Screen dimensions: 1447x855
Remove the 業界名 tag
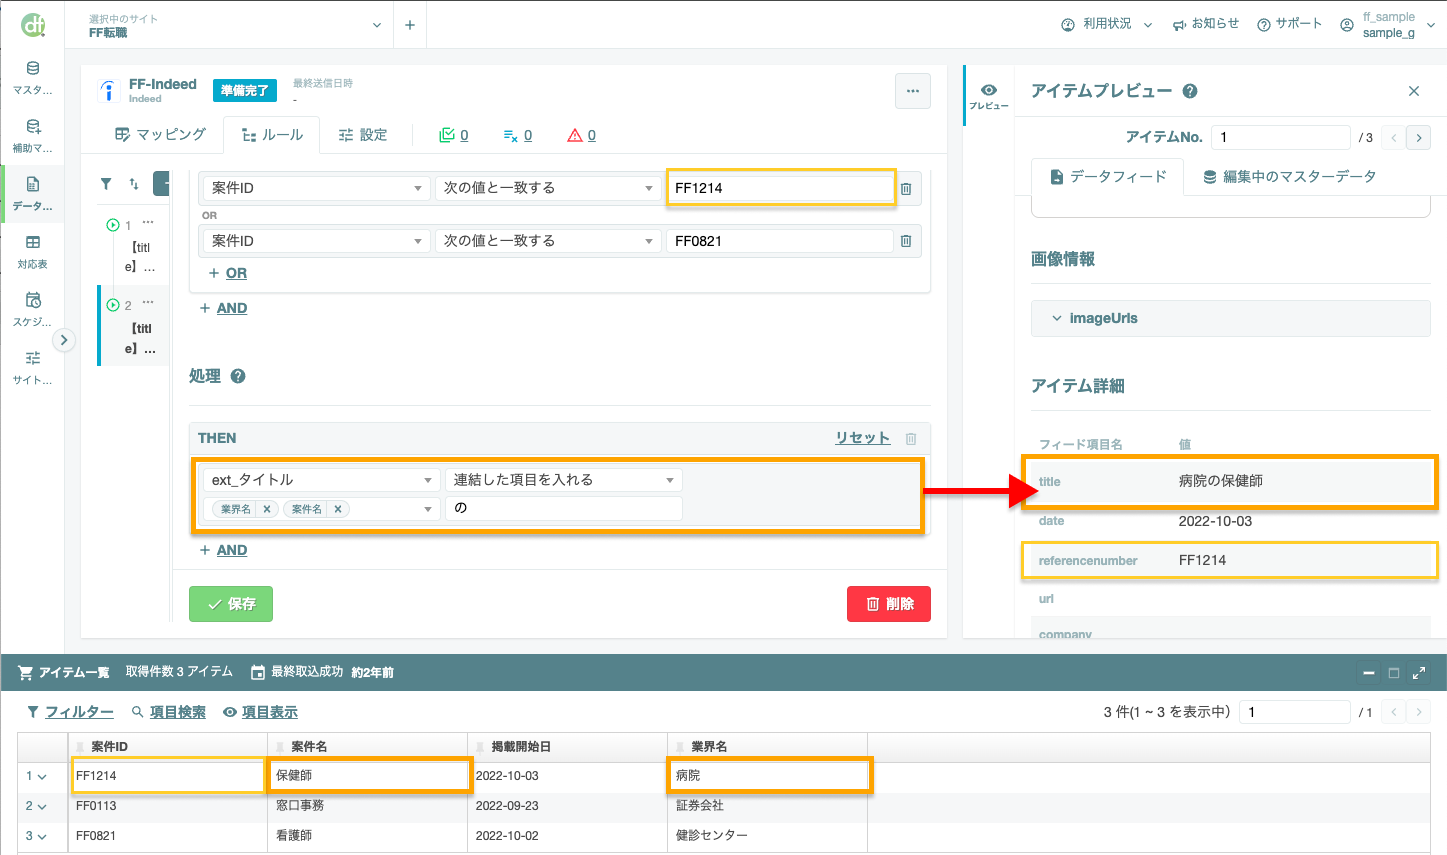[267, 509]
